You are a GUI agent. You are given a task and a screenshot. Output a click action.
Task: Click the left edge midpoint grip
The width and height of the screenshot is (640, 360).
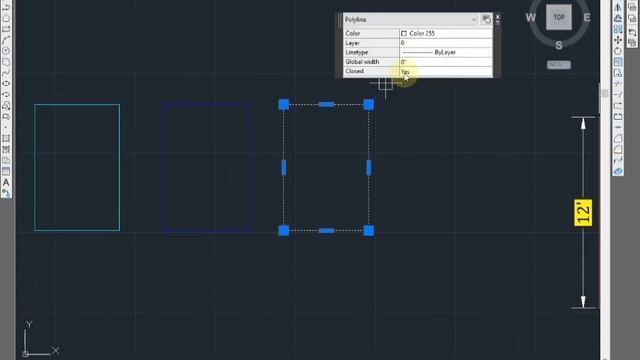(x=284, y=168)
